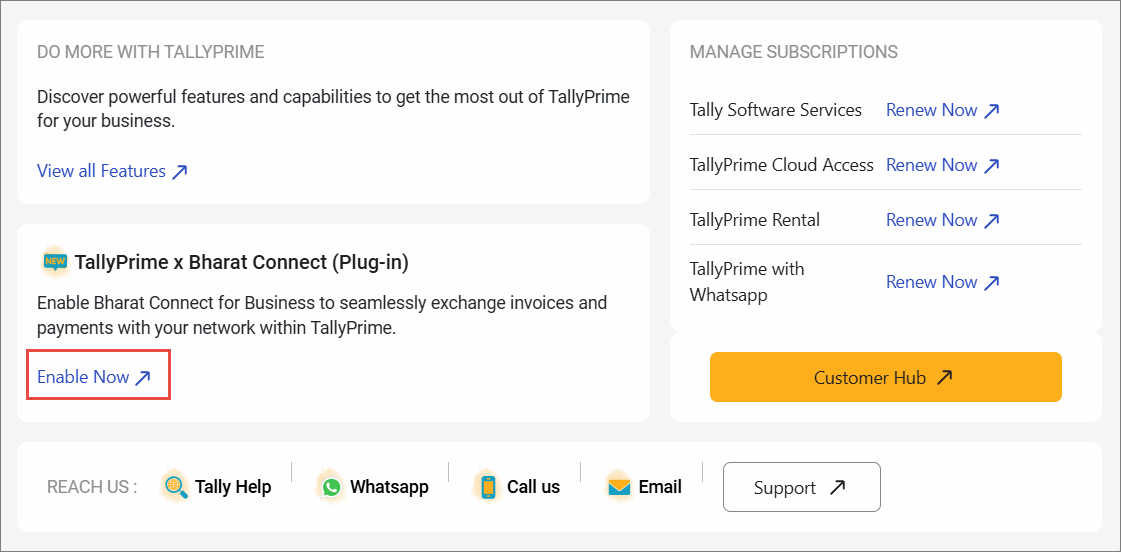The width and height of the screenshot is (1121, 552).
Task: Renew Now for Tally Software Services
Action: coord(931,110)
